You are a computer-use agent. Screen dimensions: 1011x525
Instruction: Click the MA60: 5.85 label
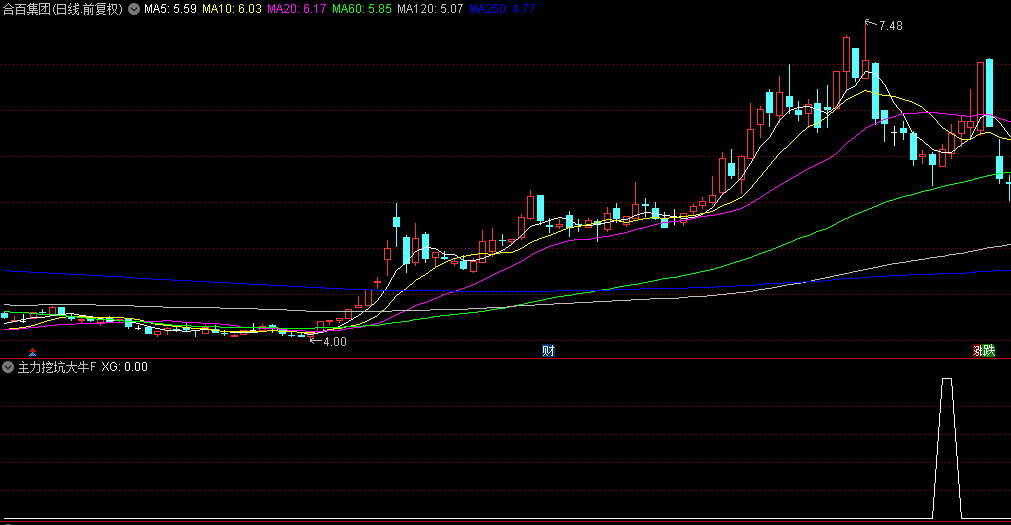click(362, 9)
